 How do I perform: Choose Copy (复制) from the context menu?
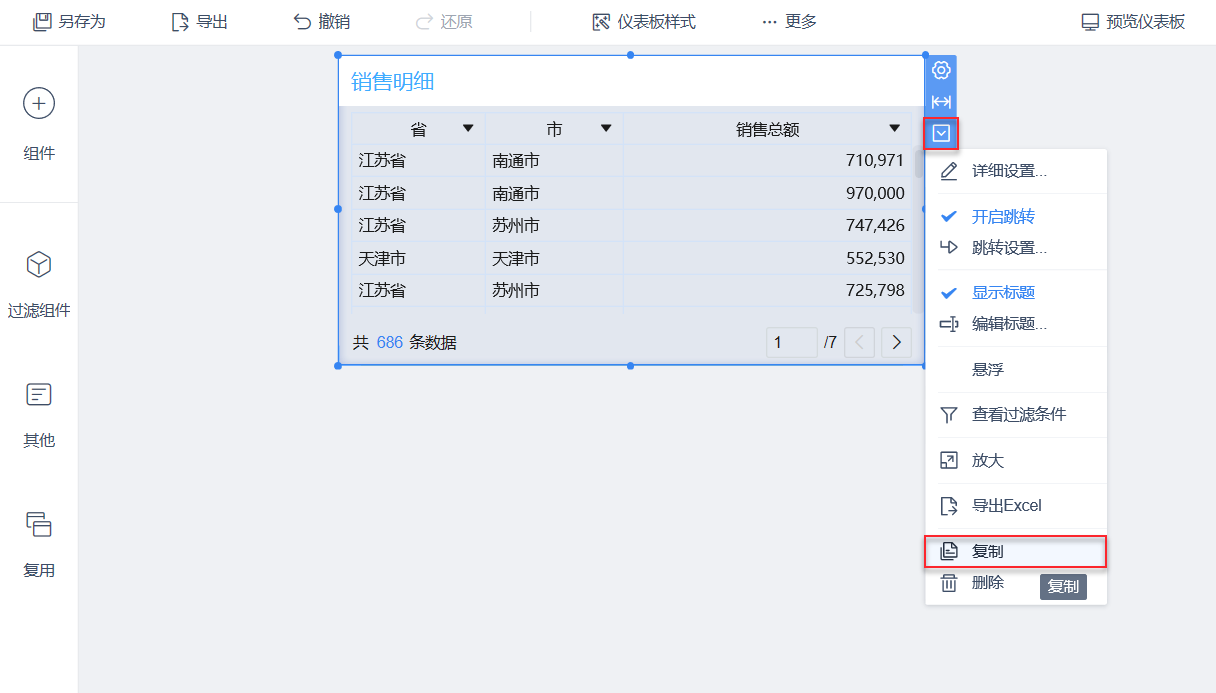pos(1016,551)
